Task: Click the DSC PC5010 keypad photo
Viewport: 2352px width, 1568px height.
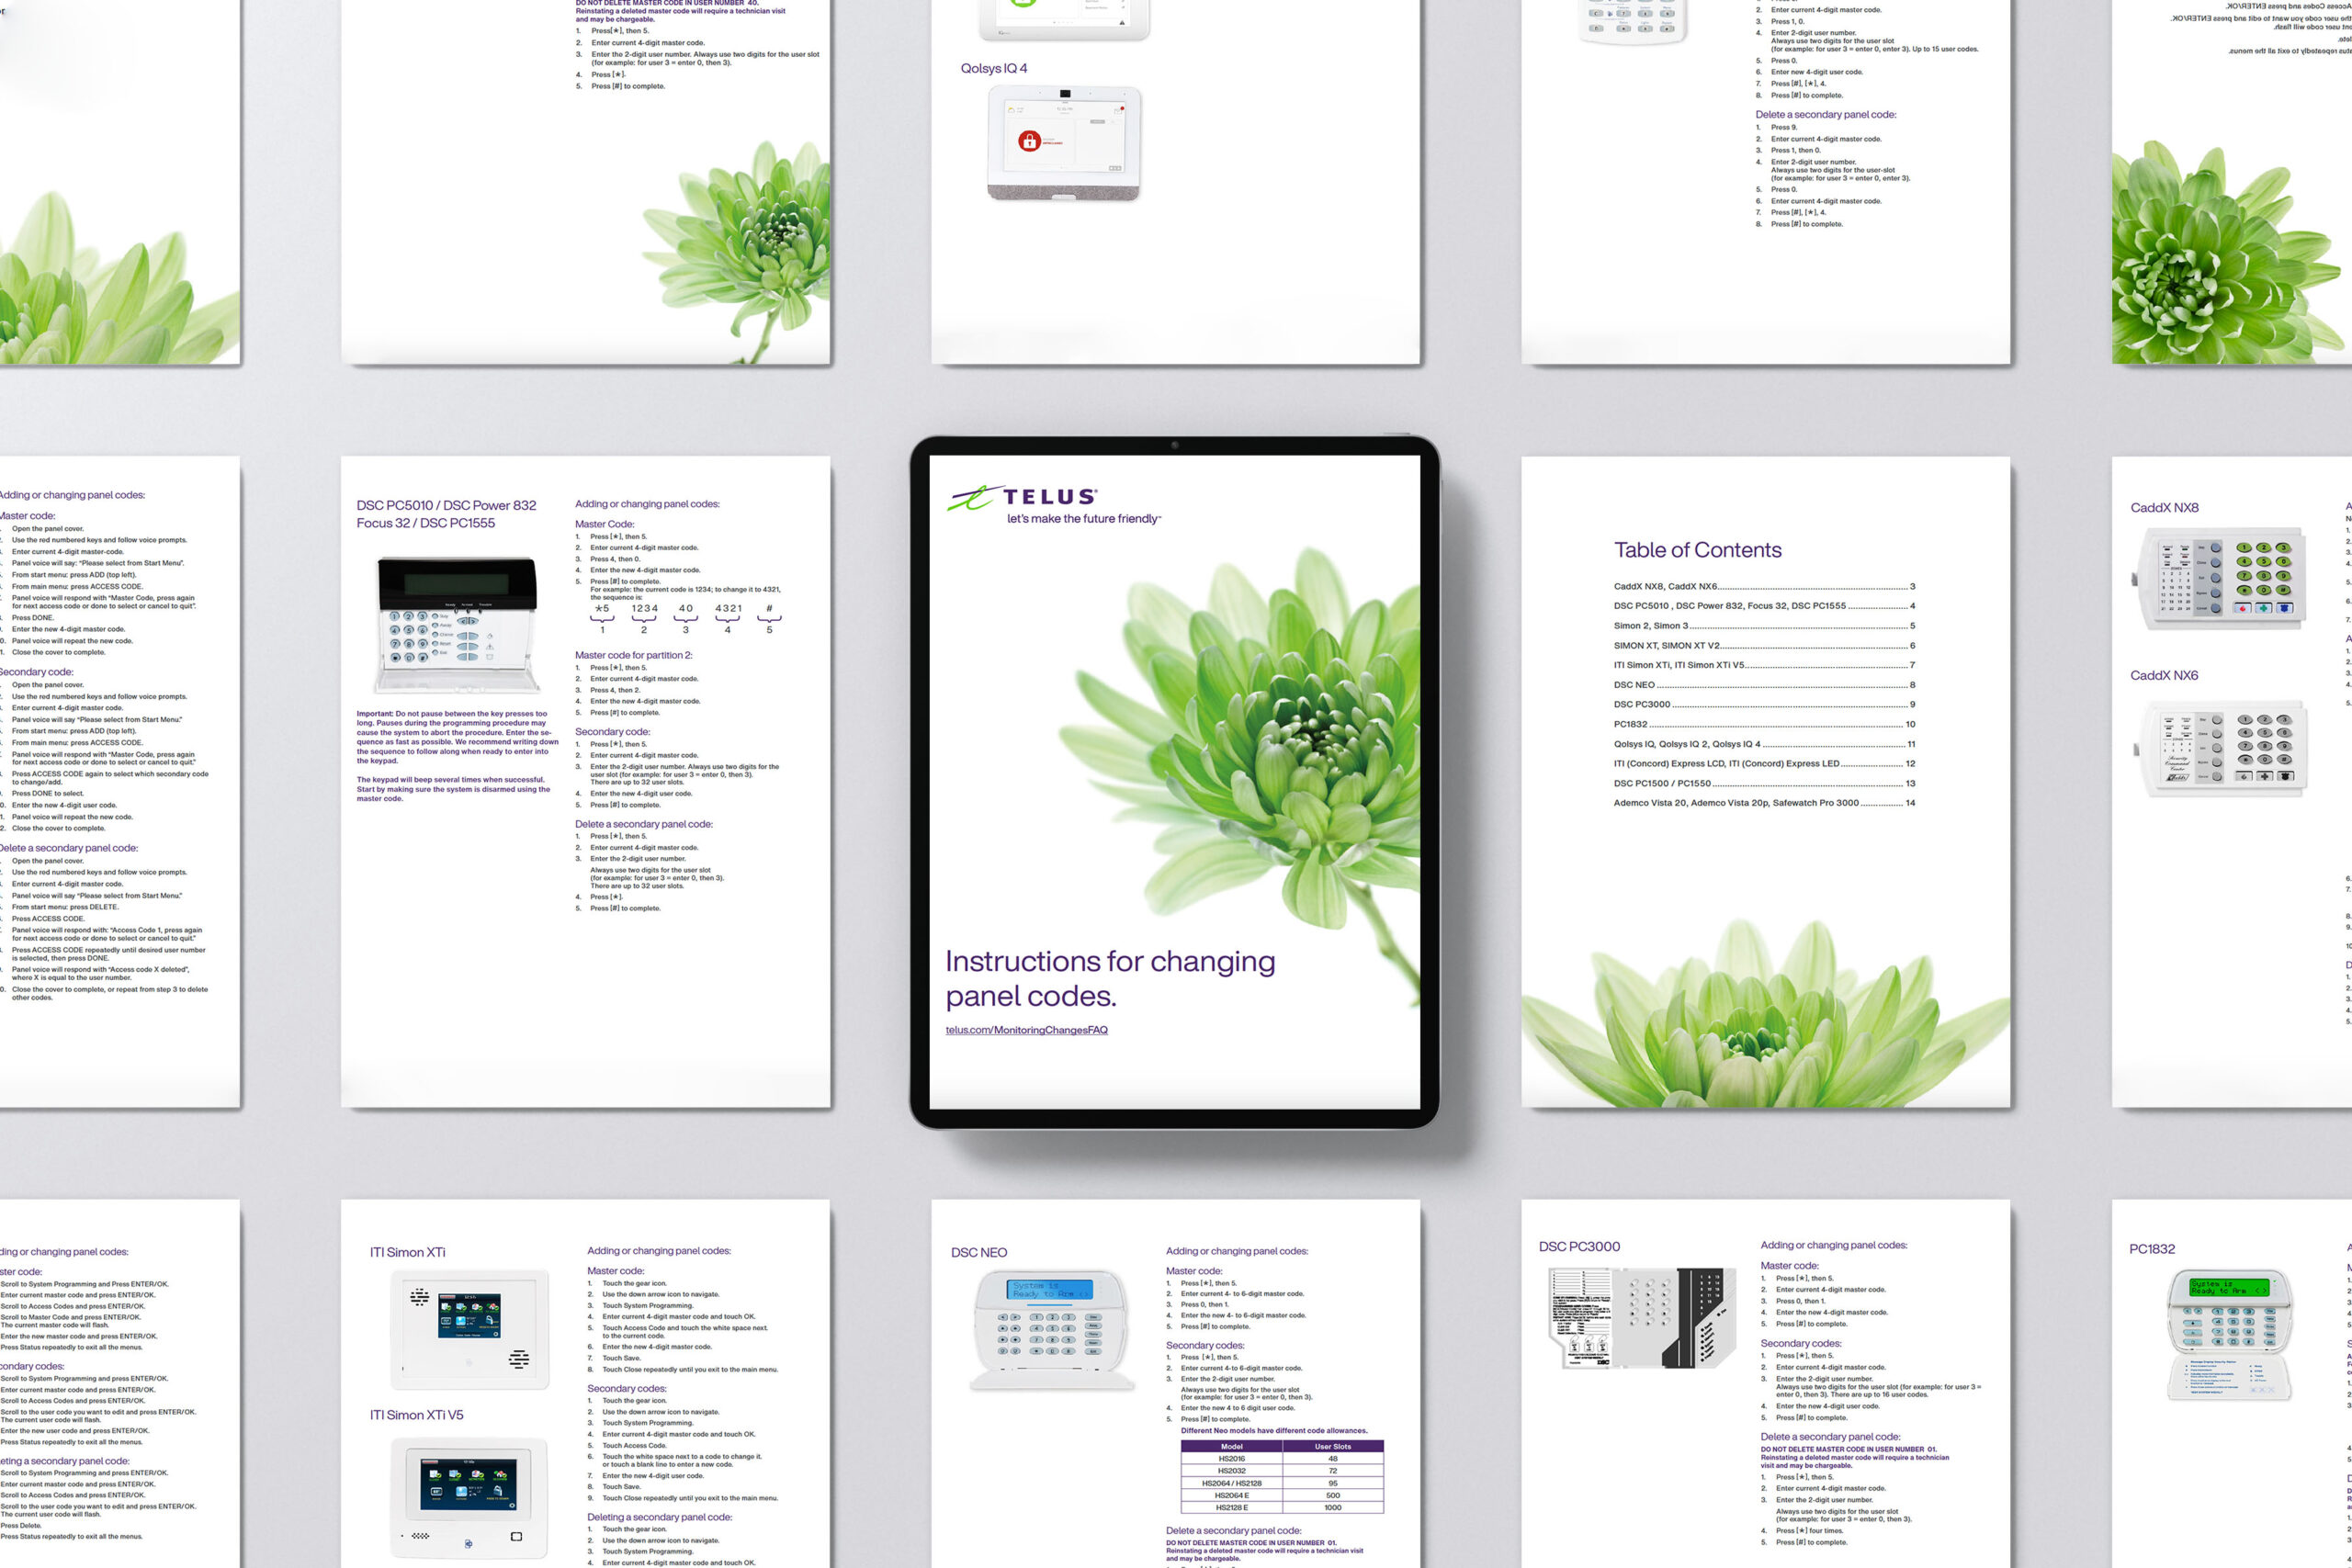Action: click(457, 625)
